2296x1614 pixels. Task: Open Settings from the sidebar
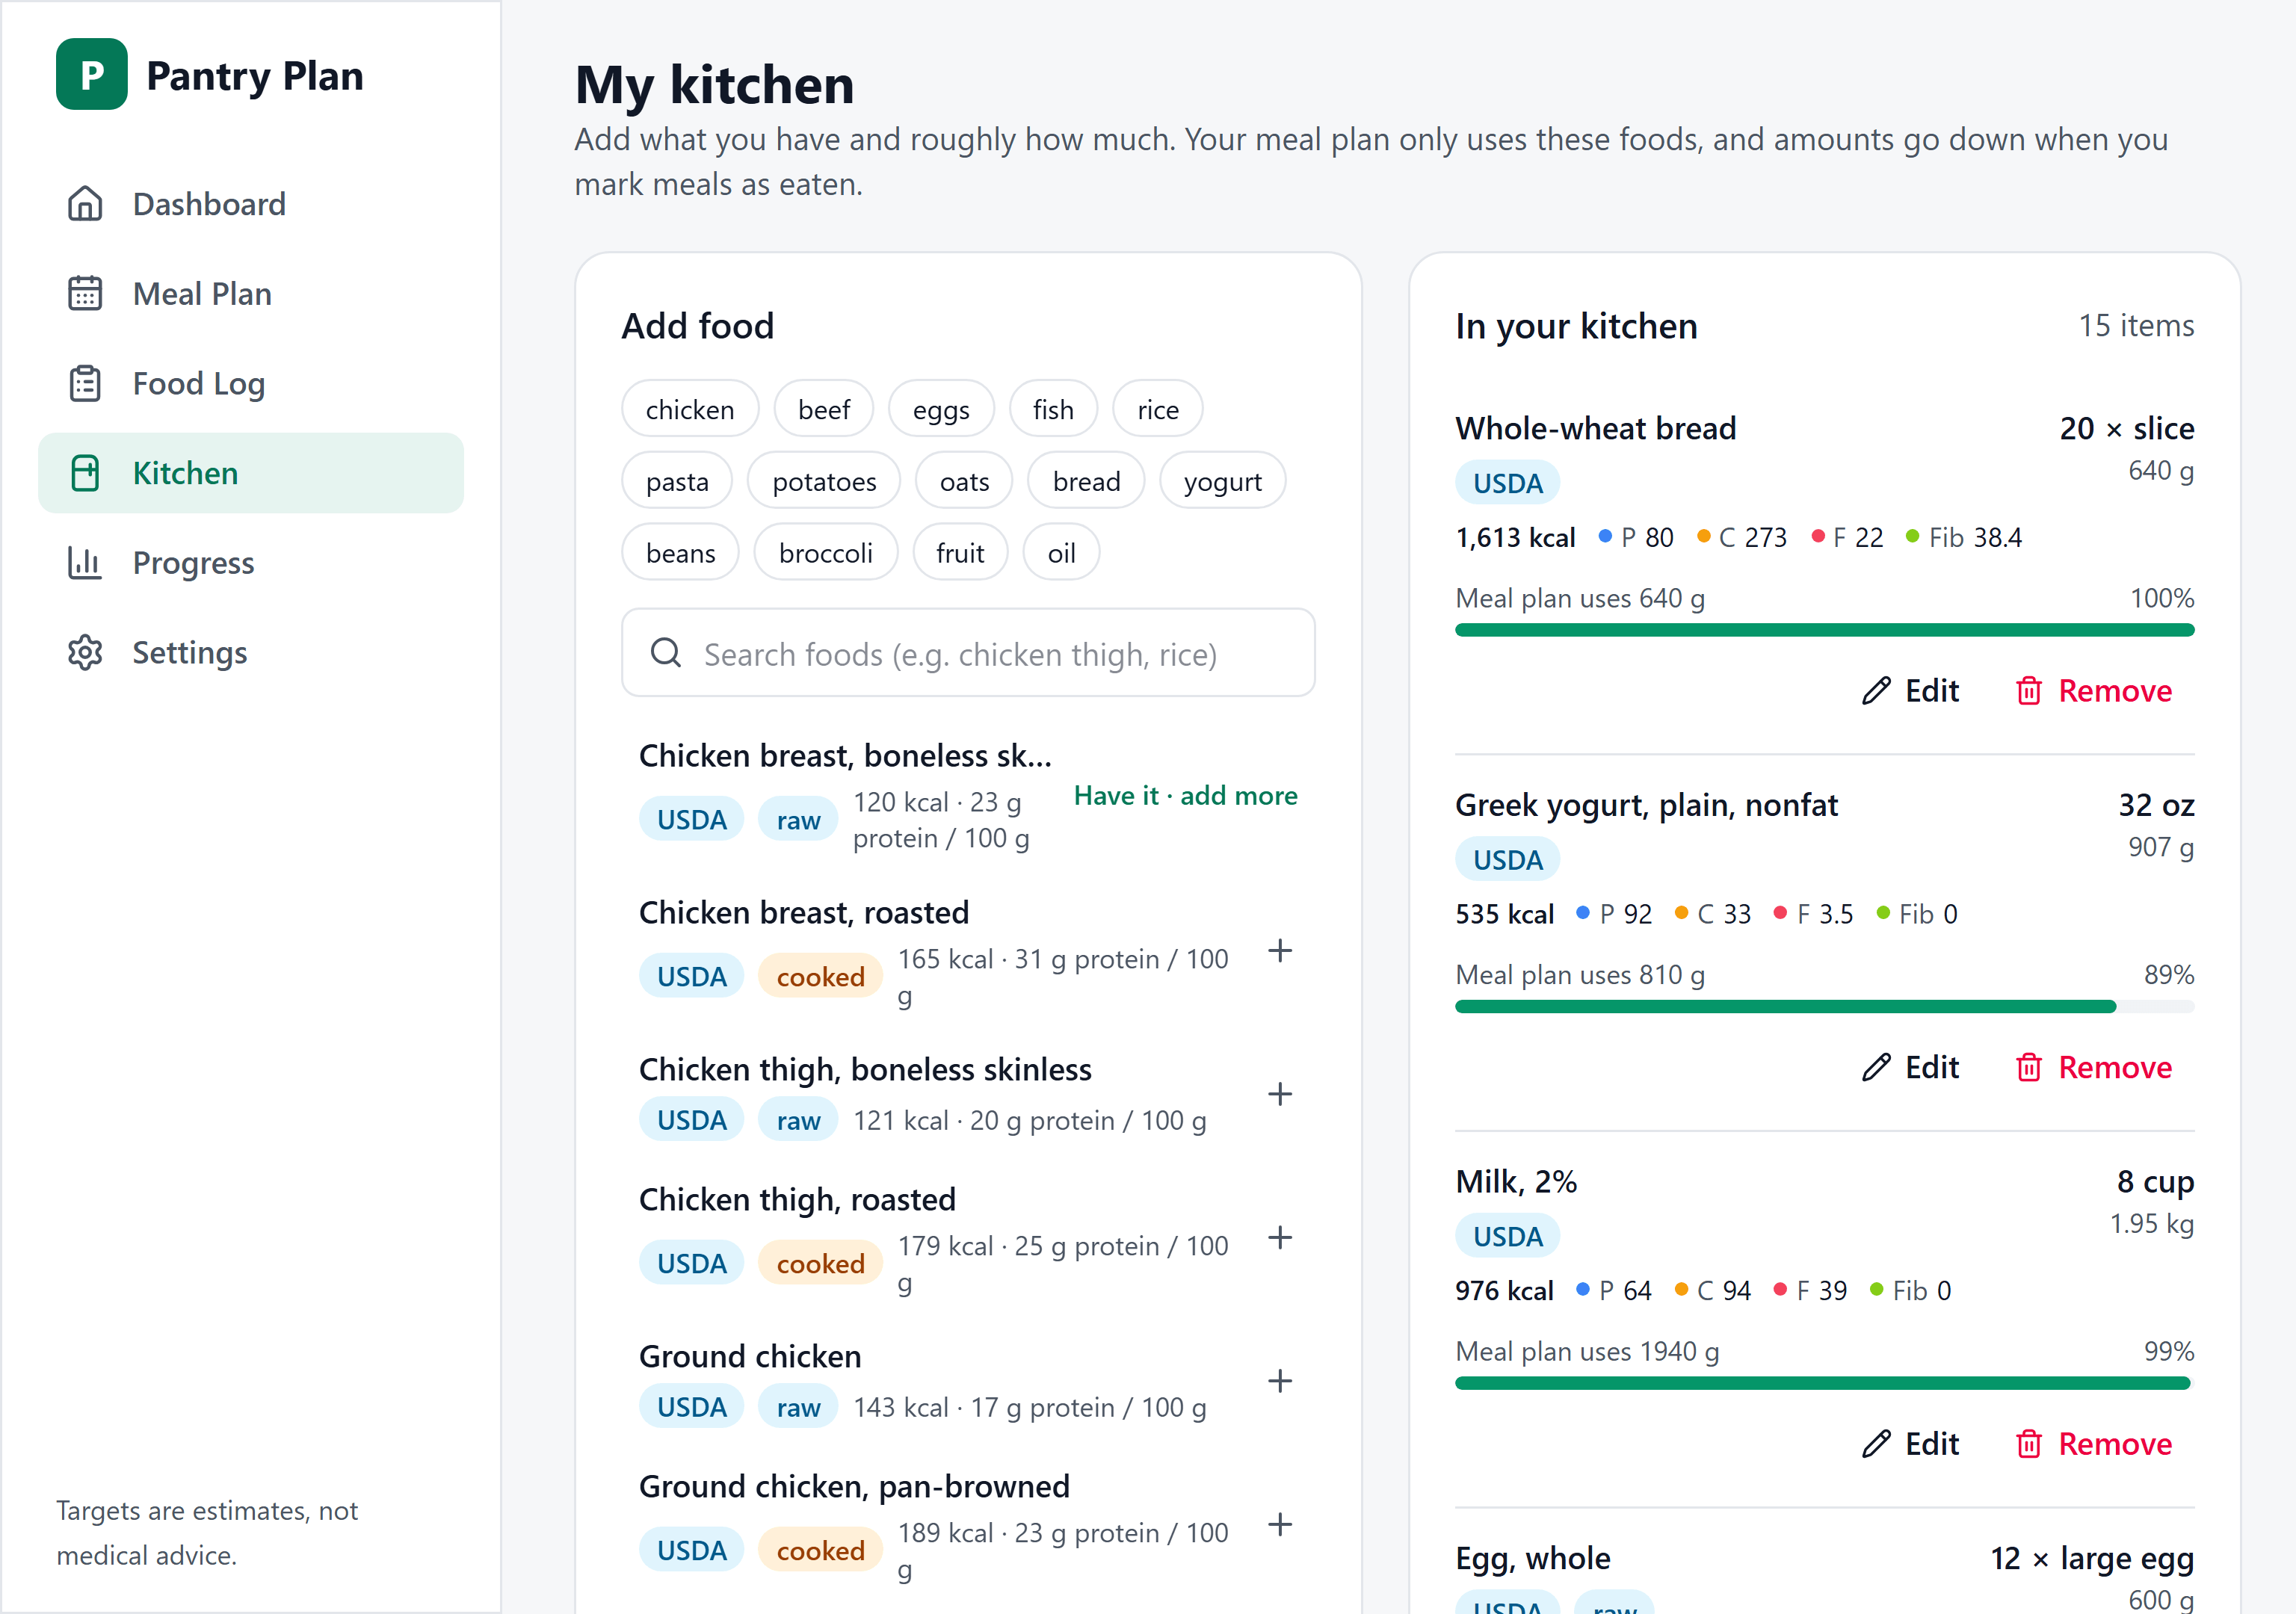[x=250, y=652]
